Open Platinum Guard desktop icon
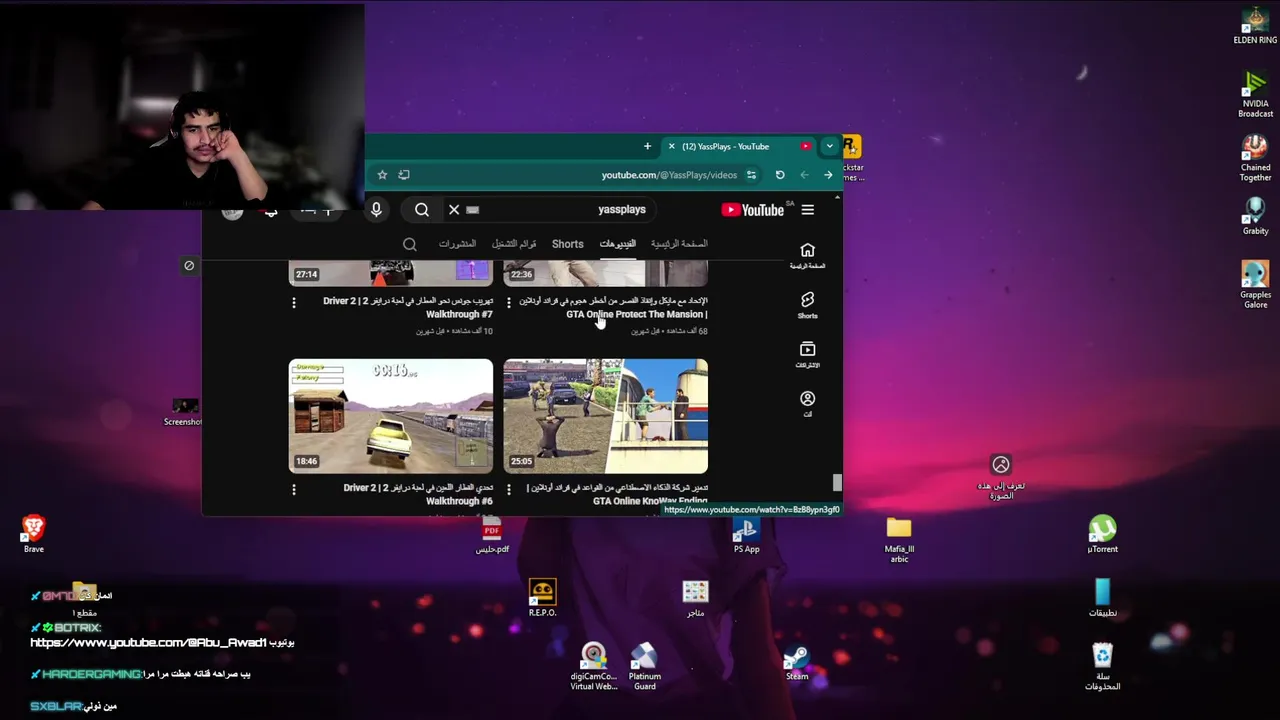The width and height of the screenshot is (1280, 720). coord(645,667)
